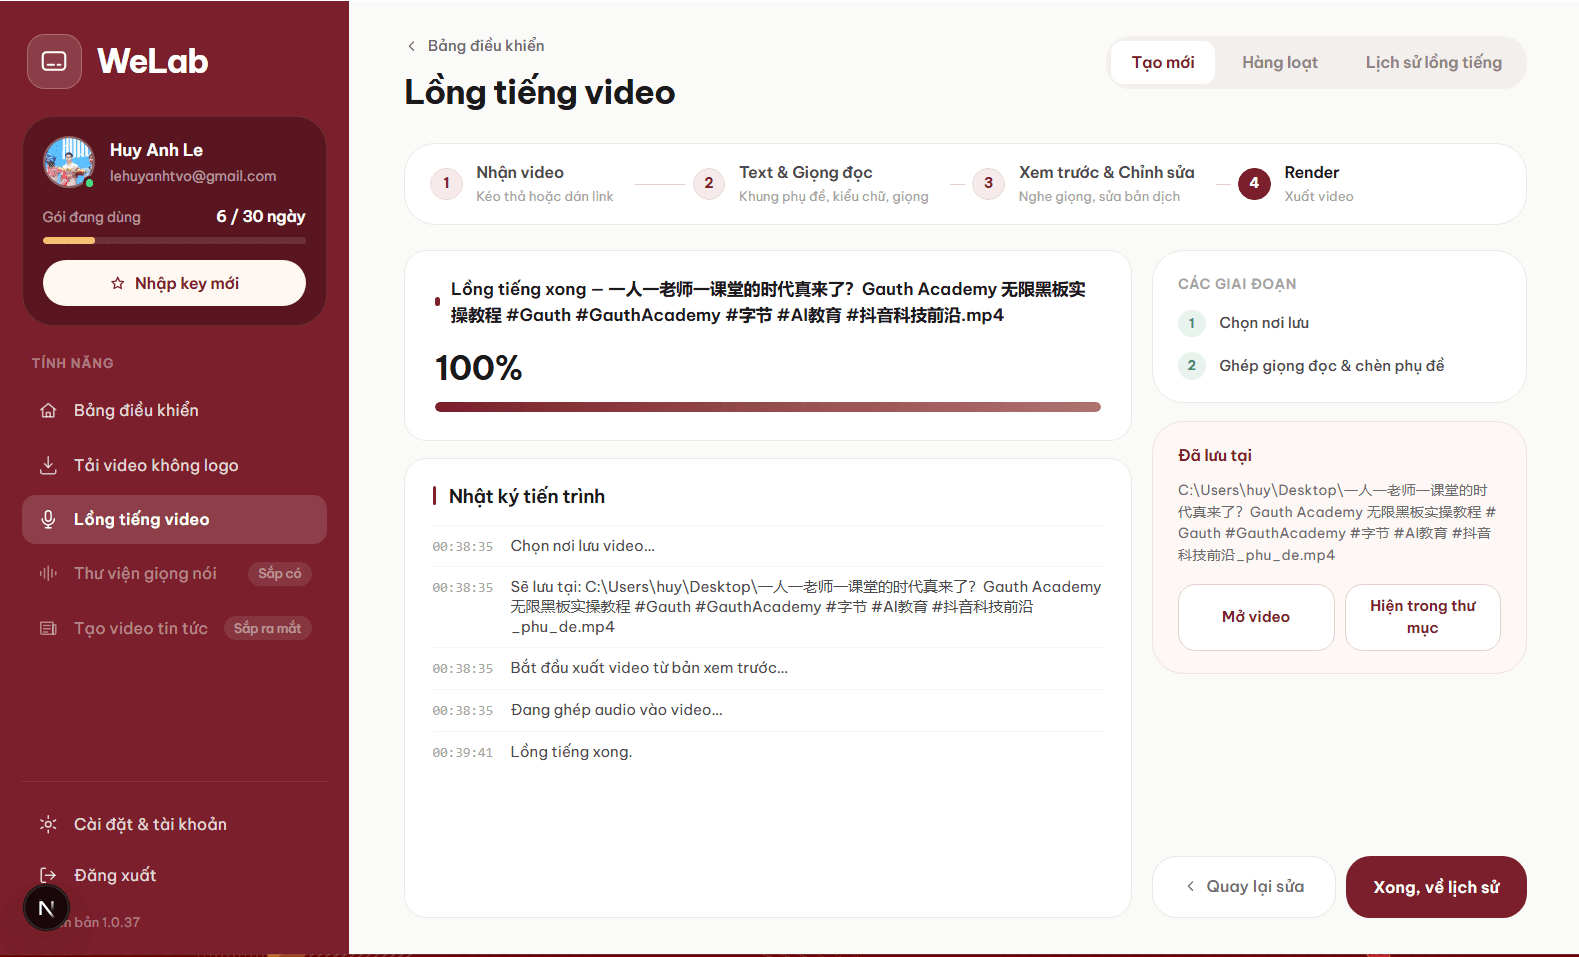Click Hiện trong thư mục button

1423,617
